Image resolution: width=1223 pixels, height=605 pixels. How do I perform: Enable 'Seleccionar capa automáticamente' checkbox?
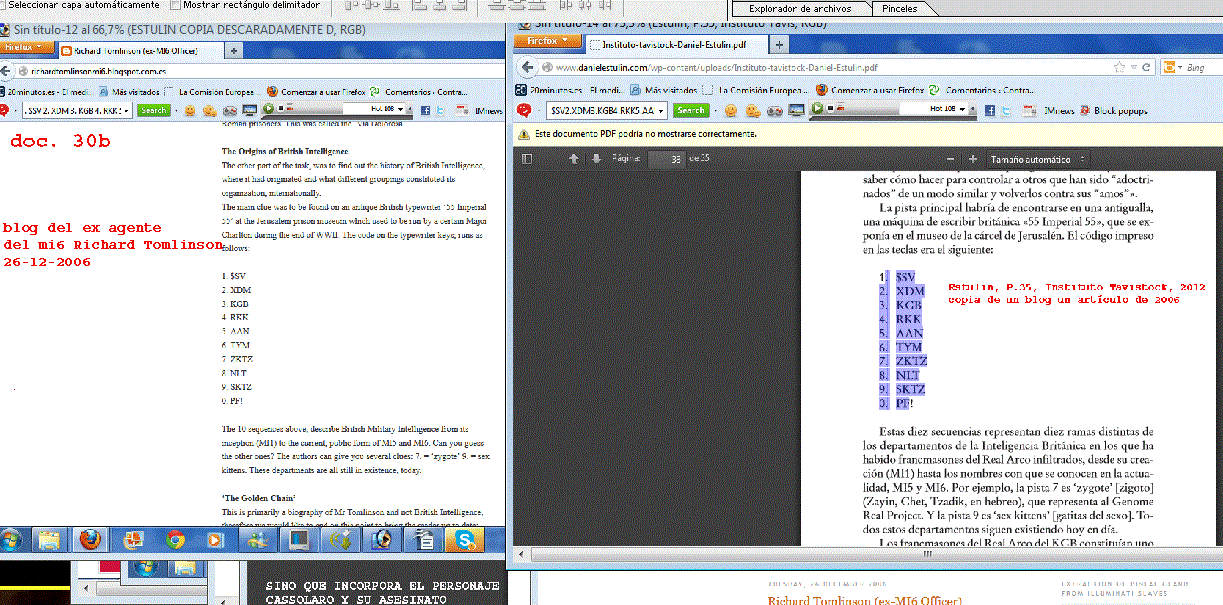tap(4, 5)
